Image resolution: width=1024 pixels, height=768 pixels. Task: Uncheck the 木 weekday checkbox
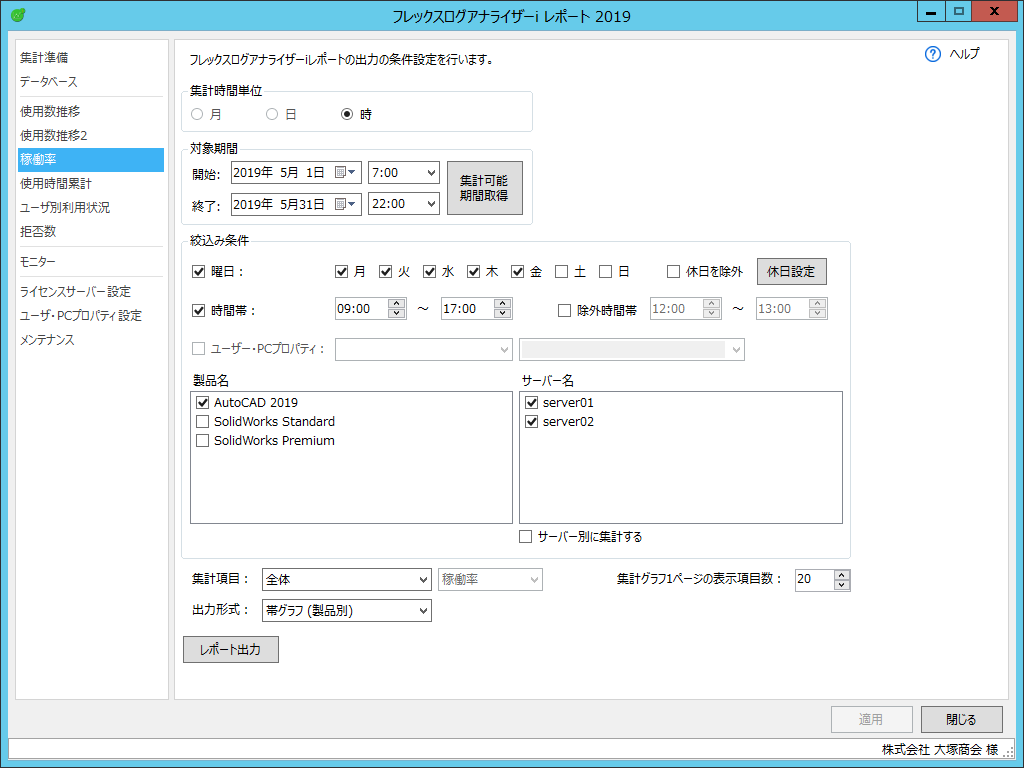(473, 272)
